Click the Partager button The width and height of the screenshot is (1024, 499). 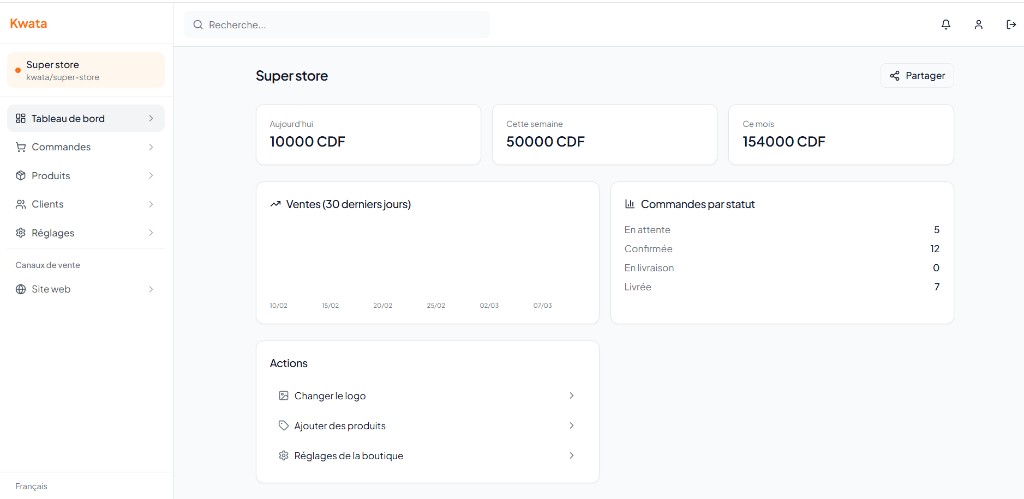click(x=917, y=76)
